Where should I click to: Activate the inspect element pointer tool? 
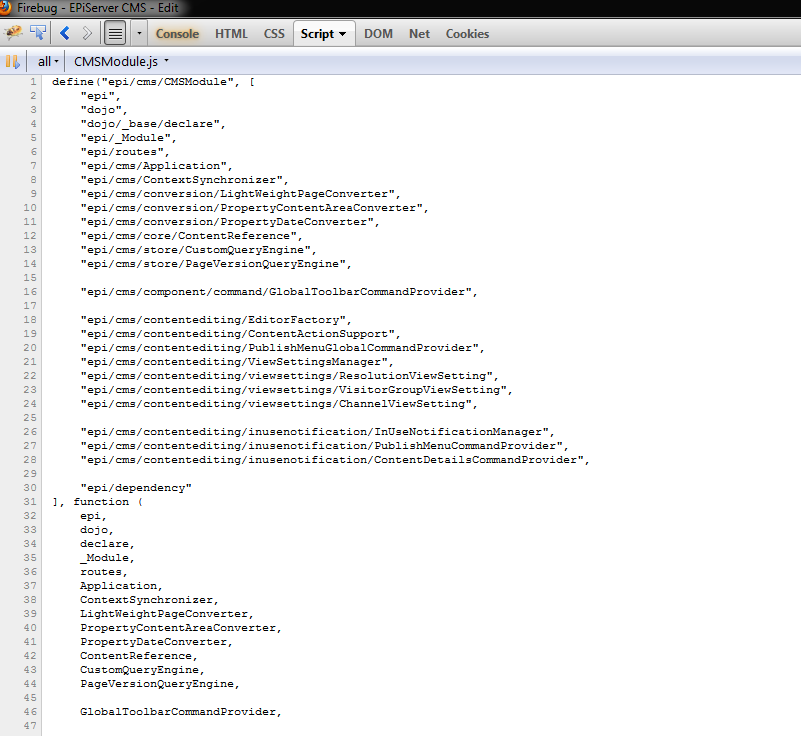(x=38, y=33)
